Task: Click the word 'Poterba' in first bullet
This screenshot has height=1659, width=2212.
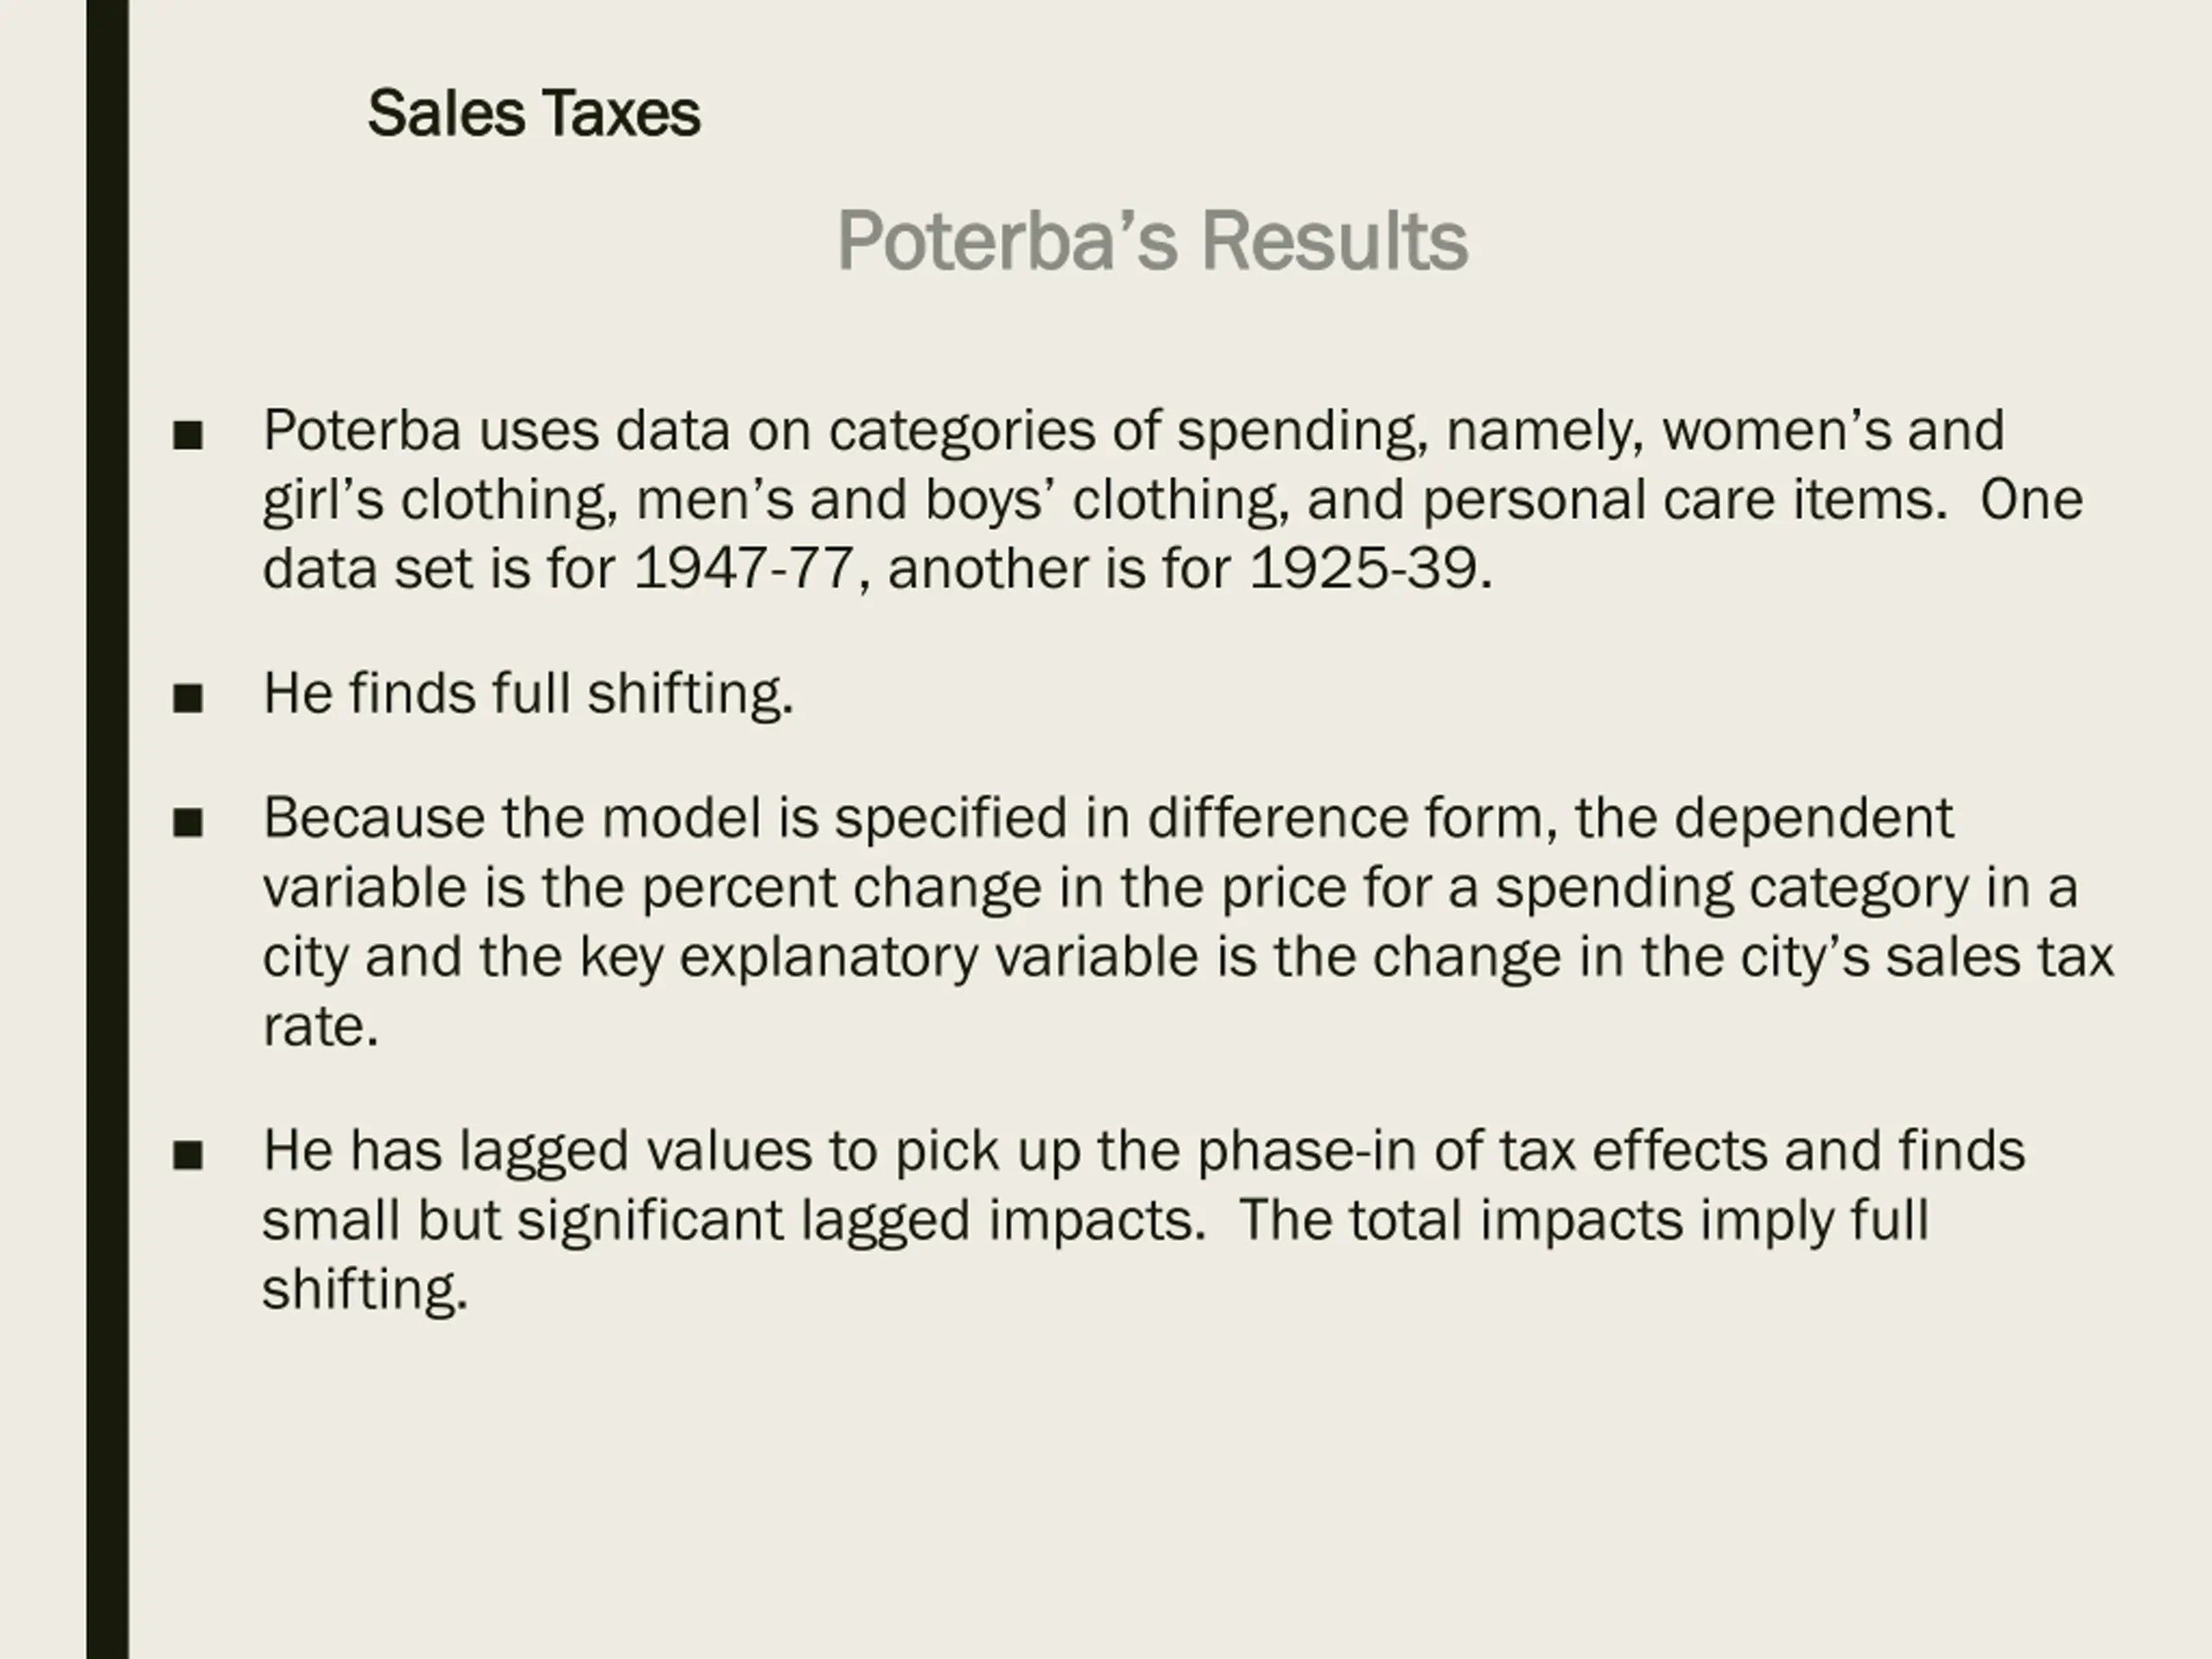Action: 362,430
